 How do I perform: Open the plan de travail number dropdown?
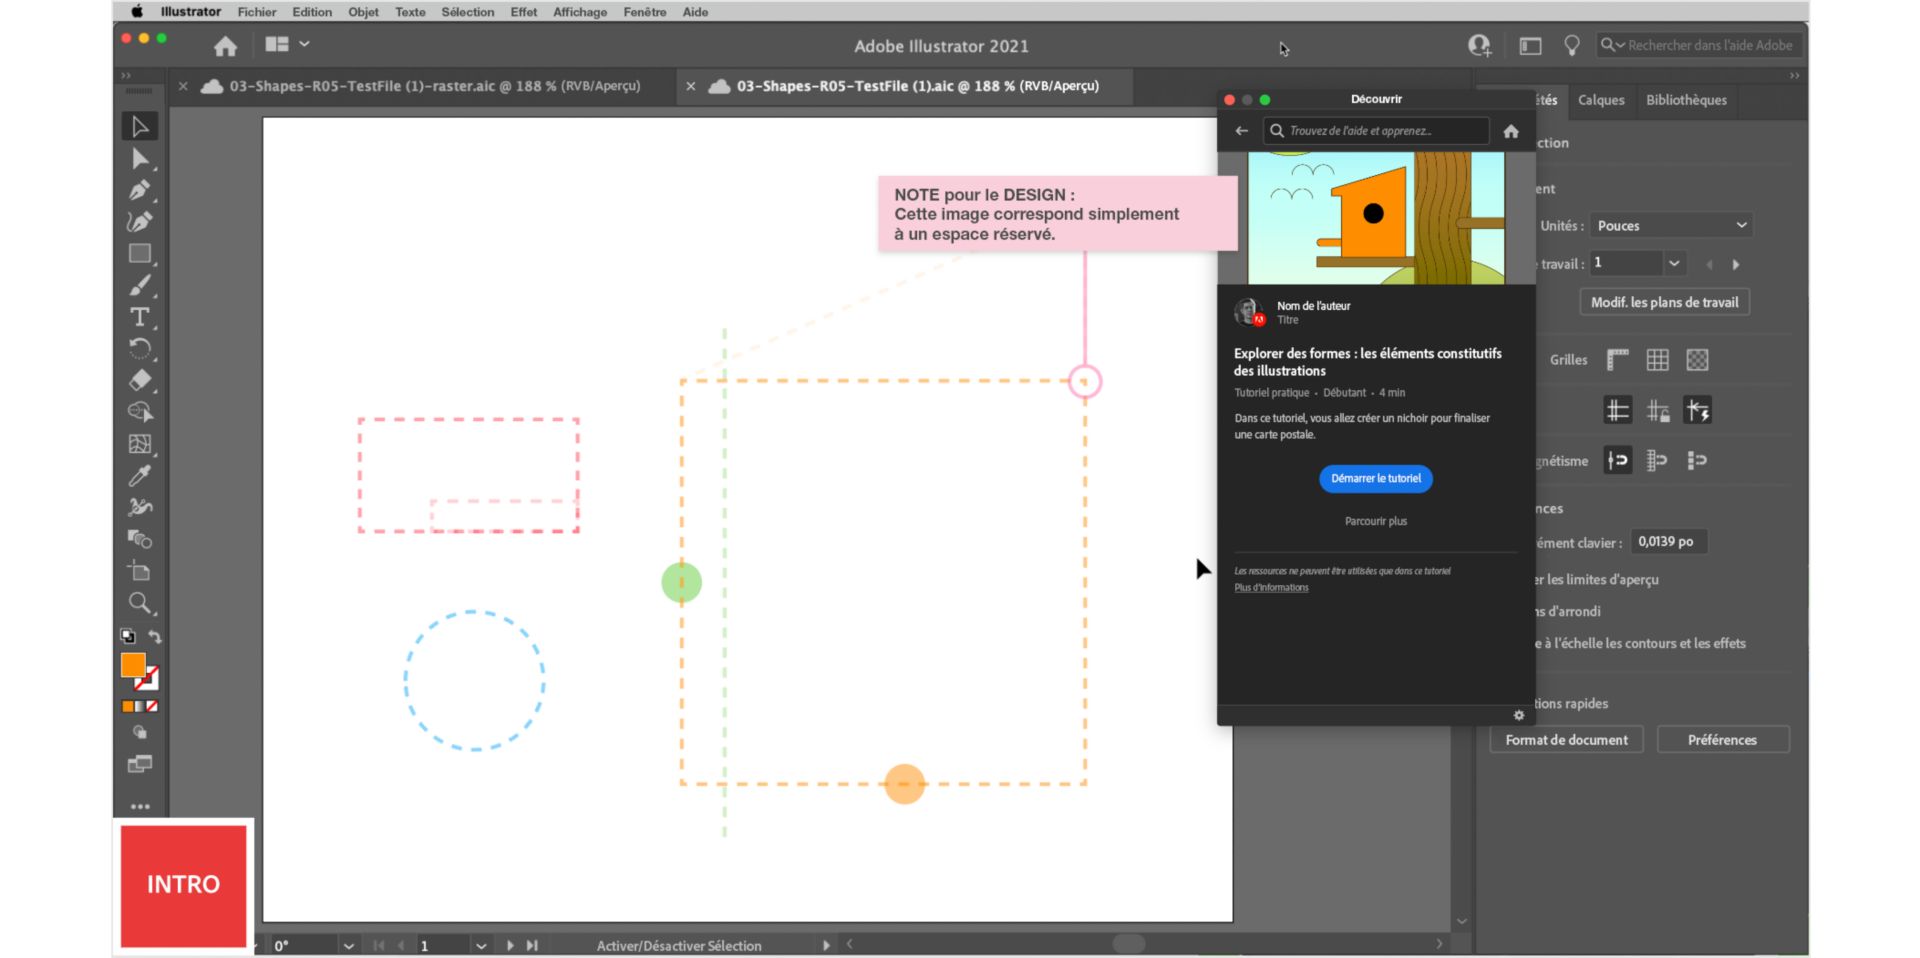tap(1636, 263)
